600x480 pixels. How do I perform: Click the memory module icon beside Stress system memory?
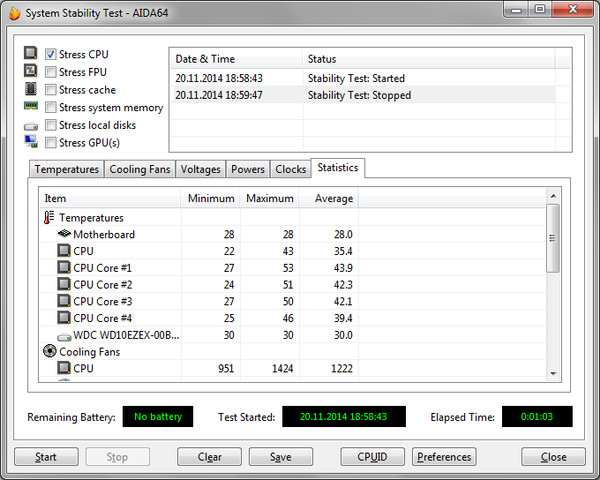click(x=31, y=107)
